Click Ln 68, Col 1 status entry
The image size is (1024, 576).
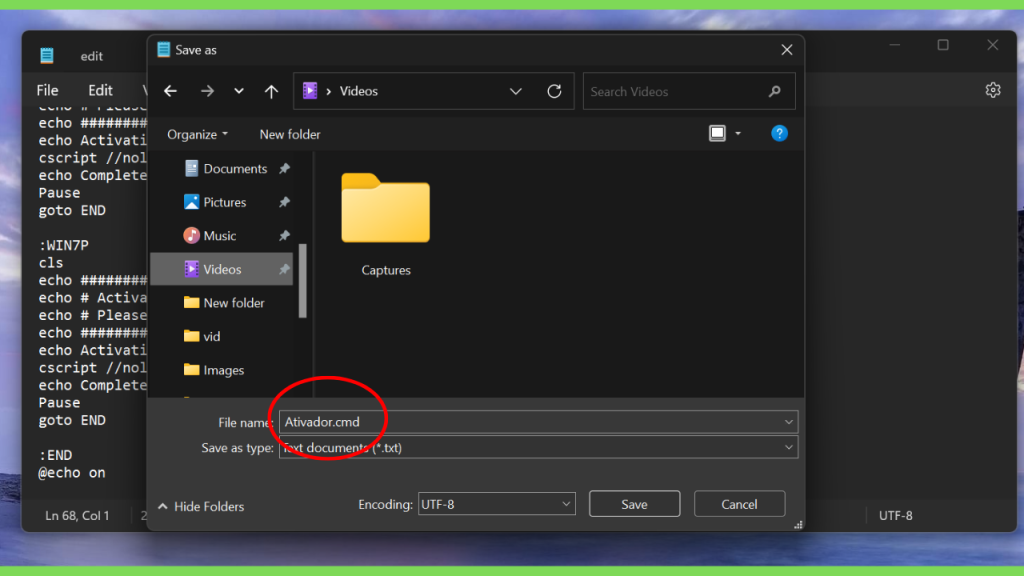(x=77, y=515)
